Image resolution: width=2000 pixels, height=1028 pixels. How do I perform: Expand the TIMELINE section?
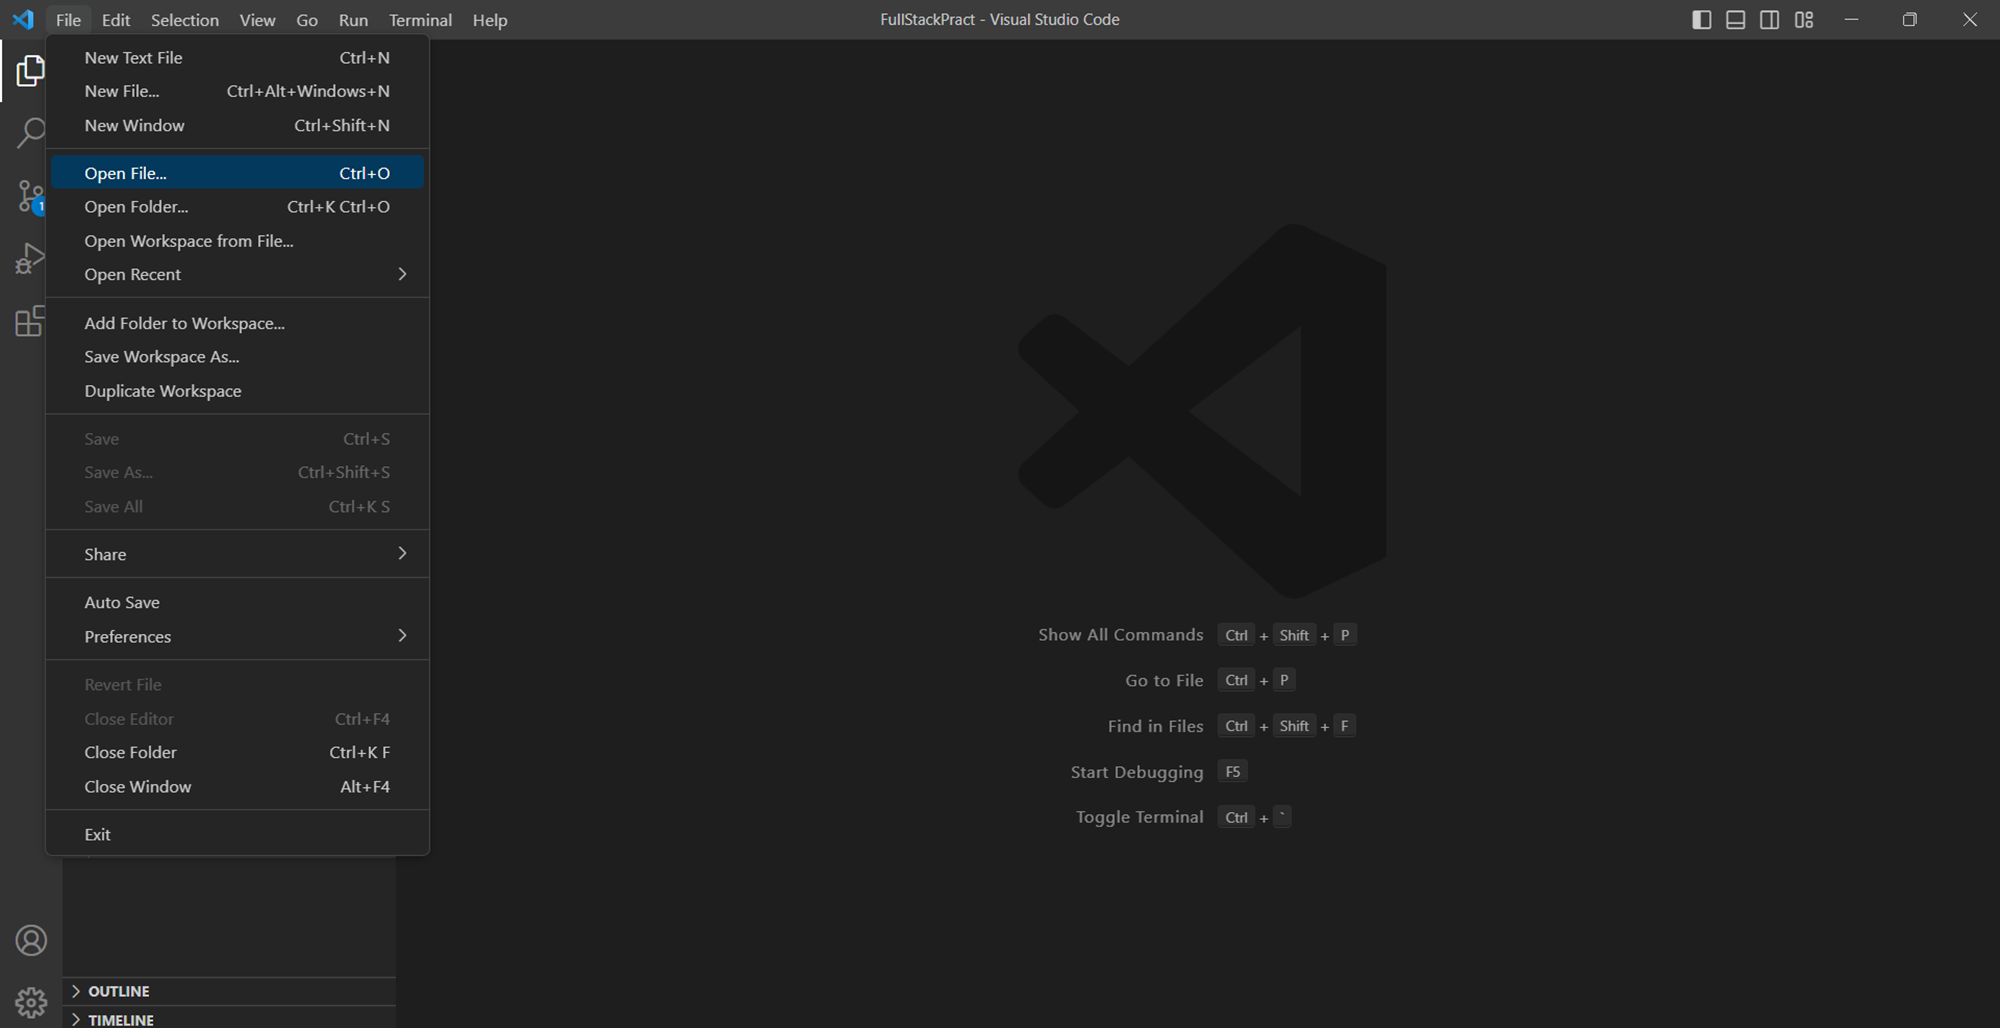[229, 1018]
